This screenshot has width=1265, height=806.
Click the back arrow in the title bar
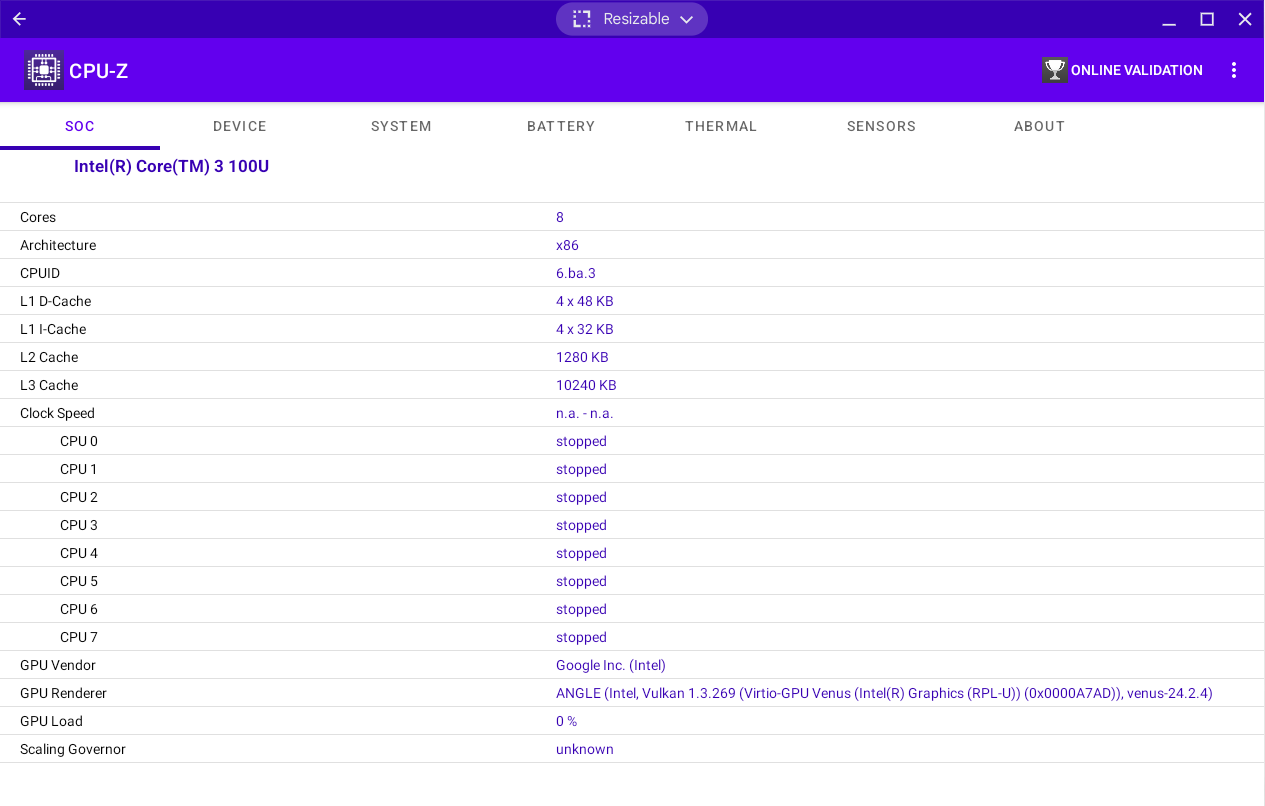(x=19, y=19)
